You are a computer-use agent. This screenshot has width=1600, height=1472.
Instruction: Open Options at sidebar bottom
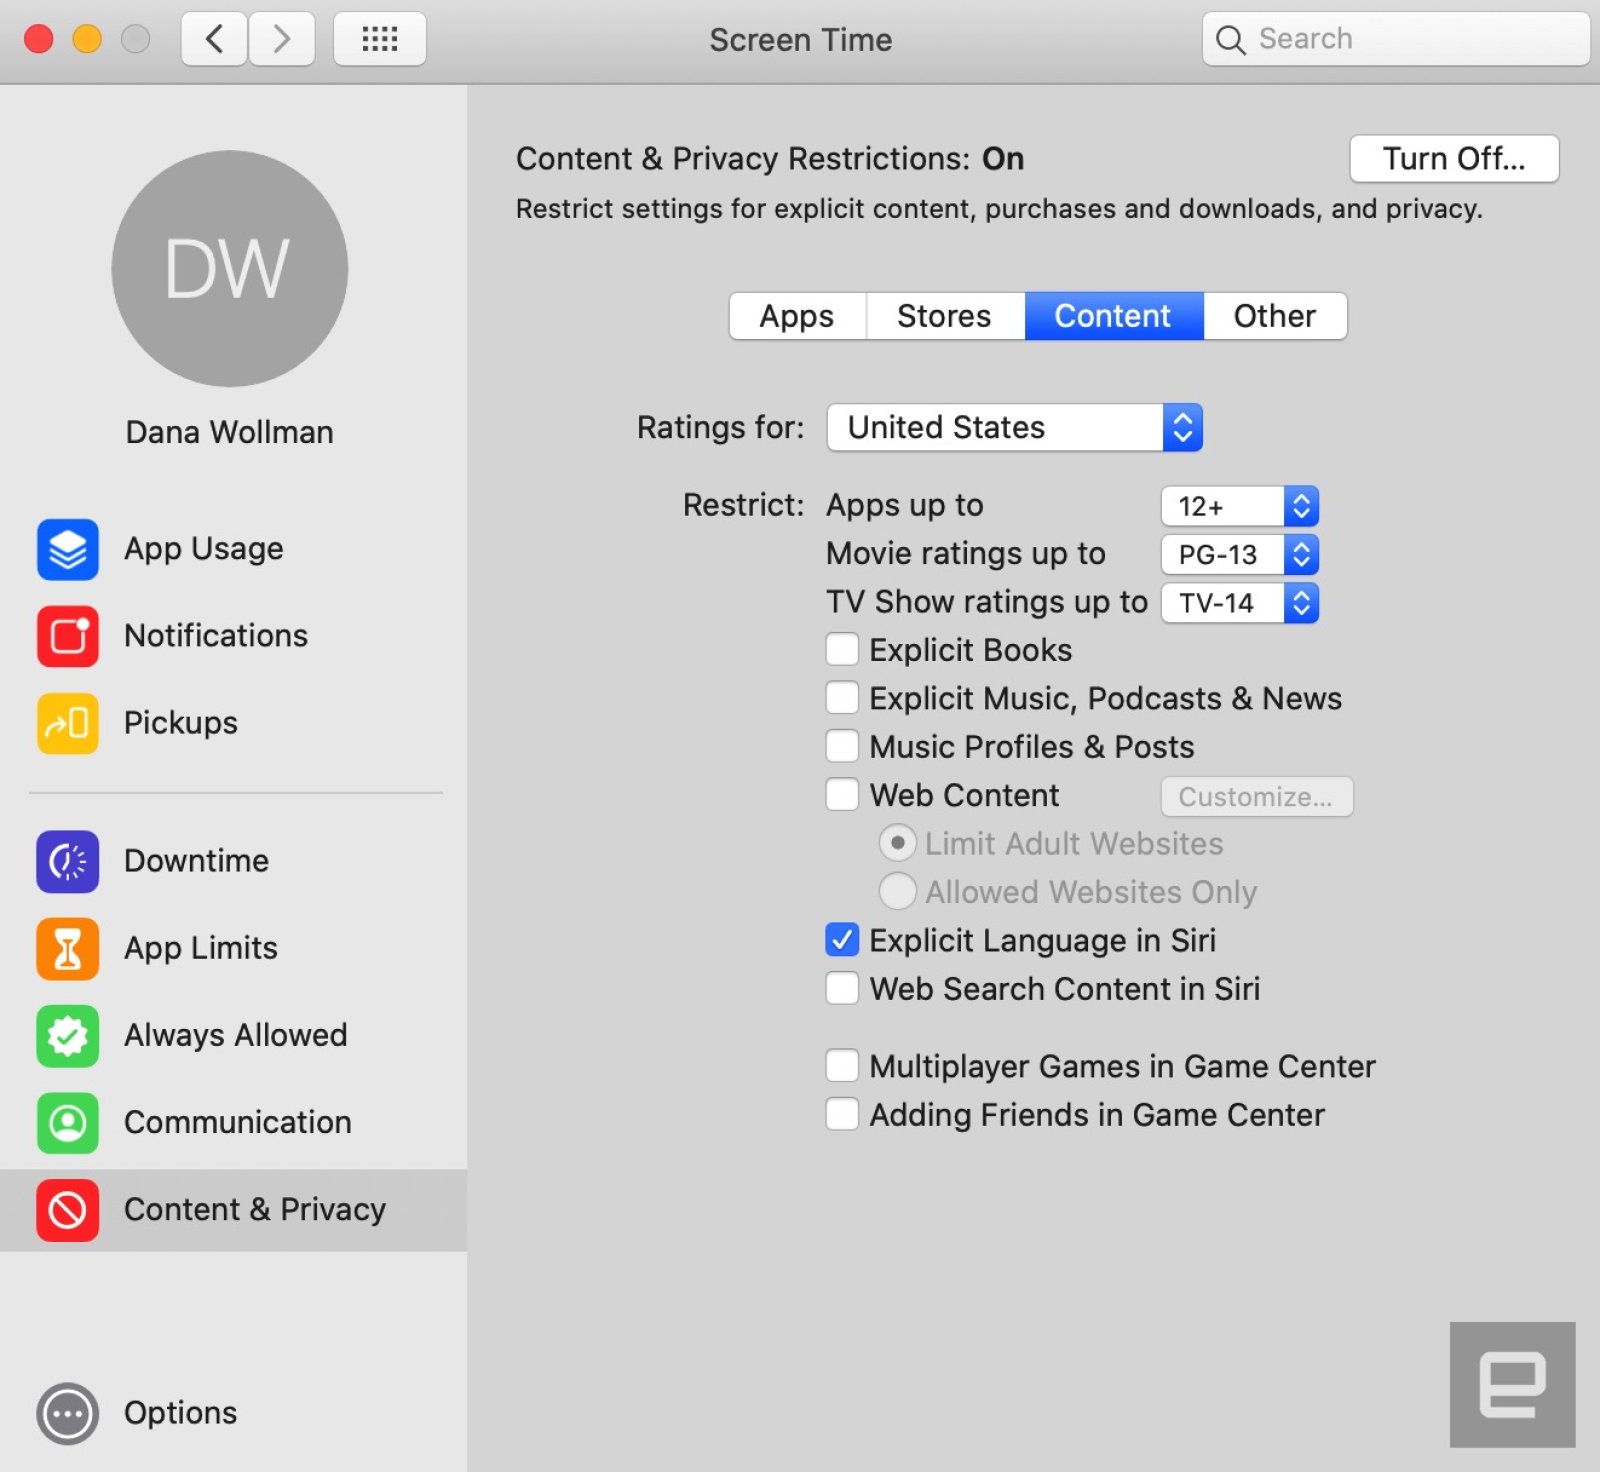(x=233, y=1413)
